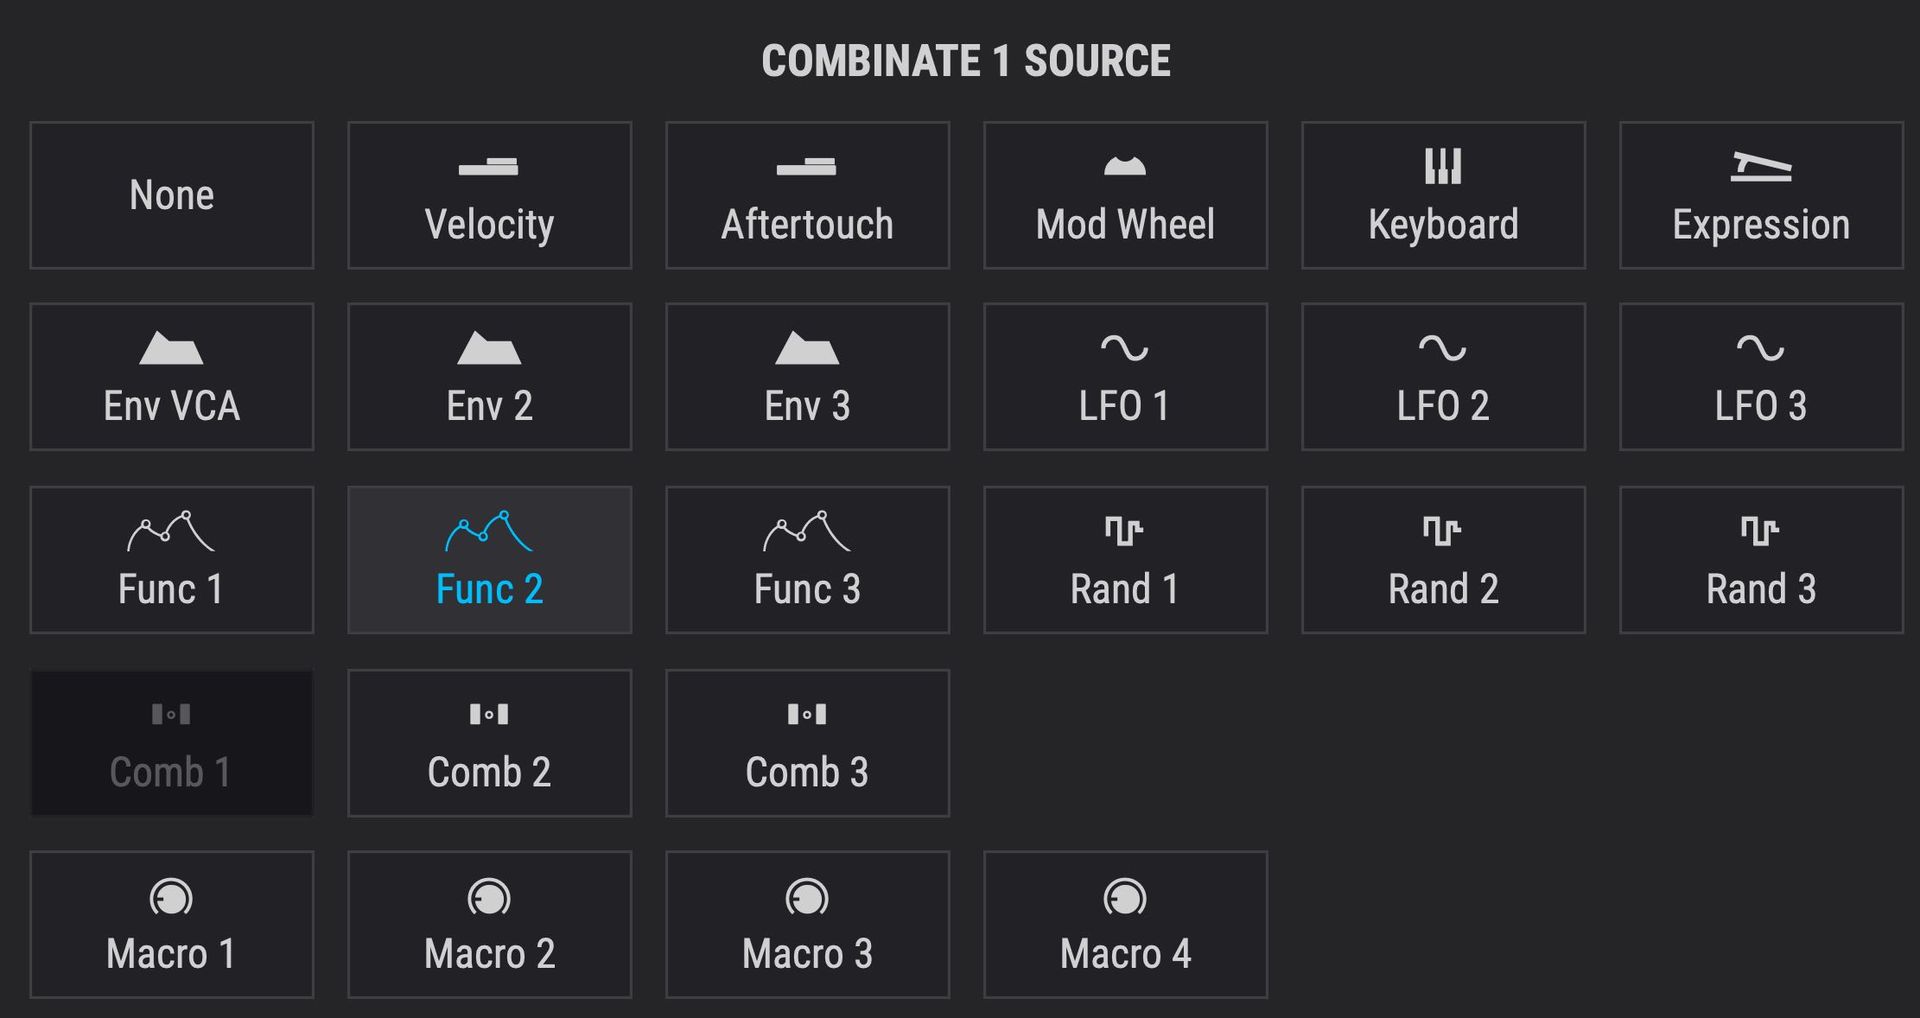Click the highlighted Func 2 source

(x=489, y=560)
